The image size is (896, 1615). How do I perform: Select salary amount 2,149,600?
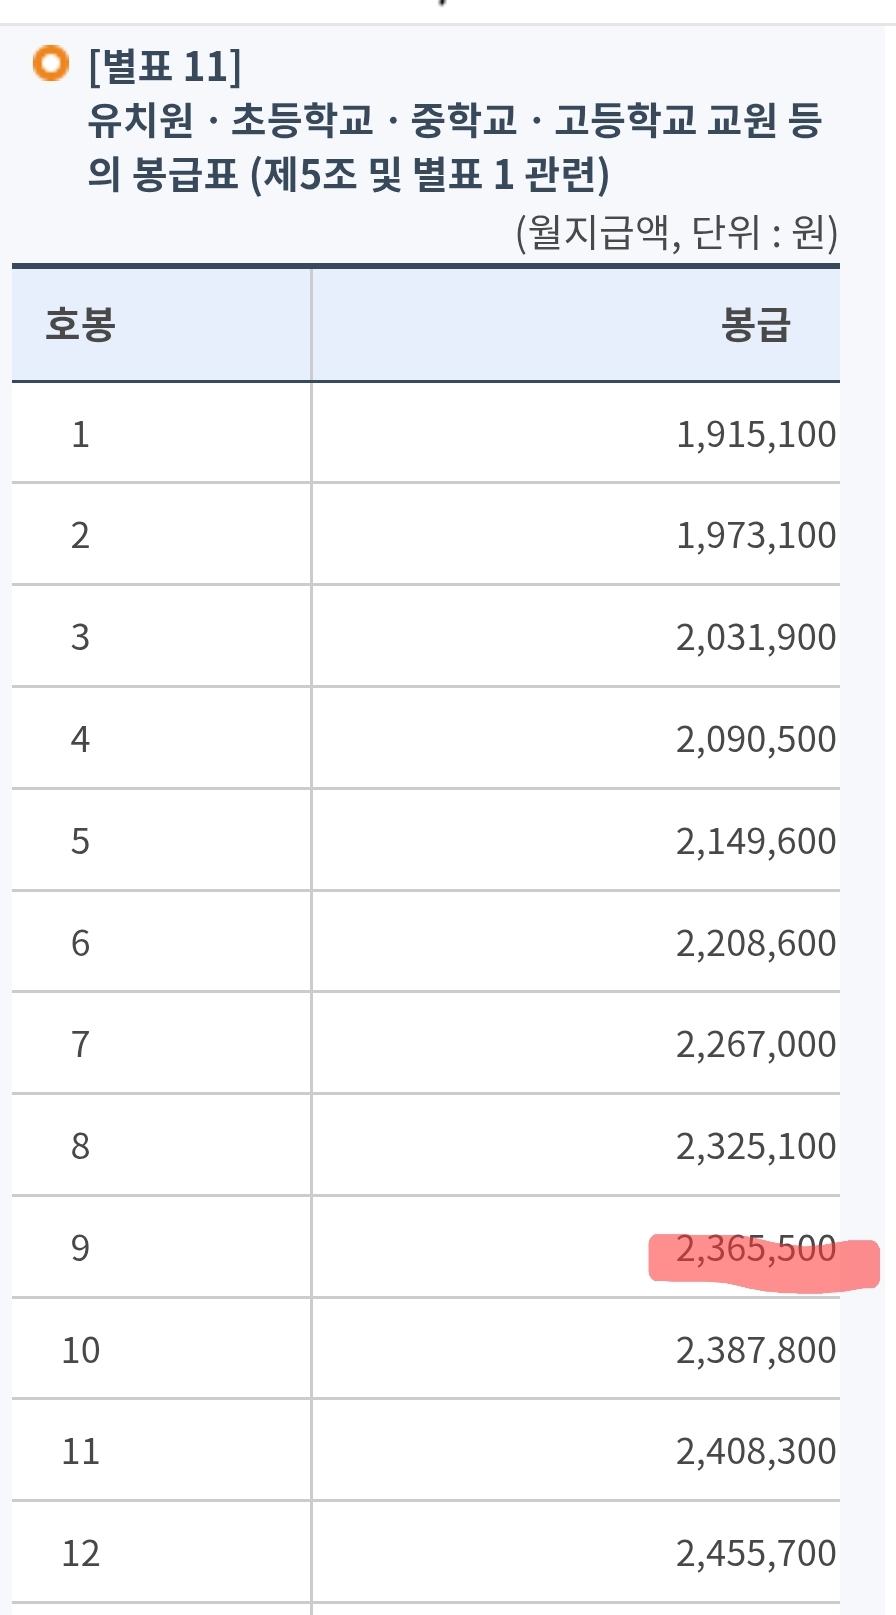(756, 841)
